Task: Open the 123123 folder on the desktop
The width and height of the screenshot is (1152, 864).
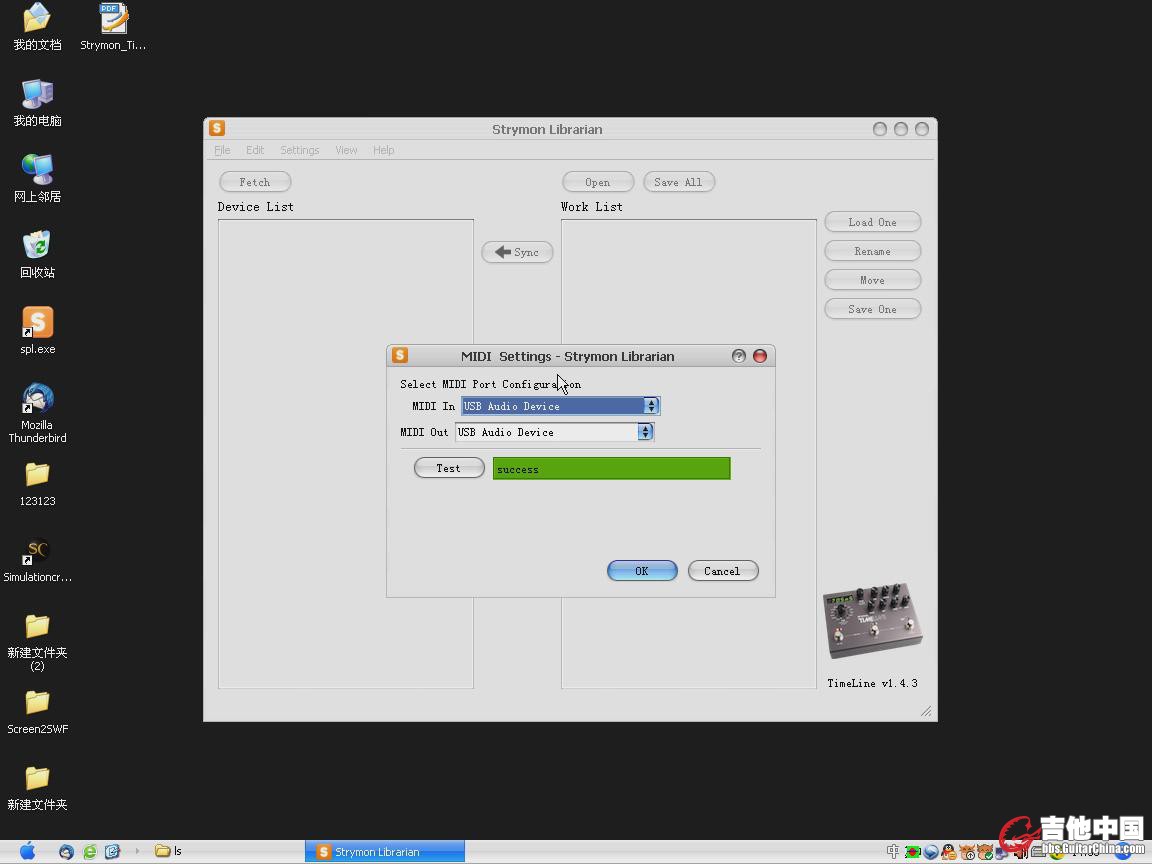Action: 37,474
